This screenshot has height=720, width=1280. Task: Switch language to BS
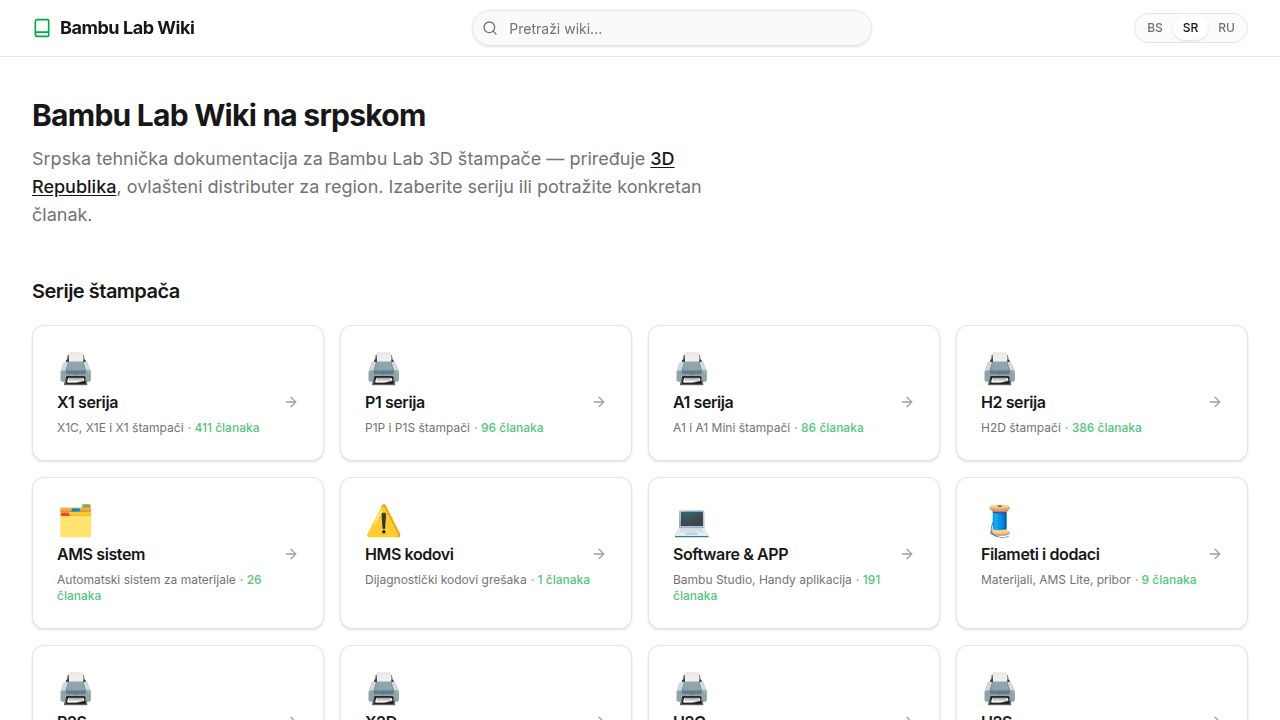pos(1155,28)
